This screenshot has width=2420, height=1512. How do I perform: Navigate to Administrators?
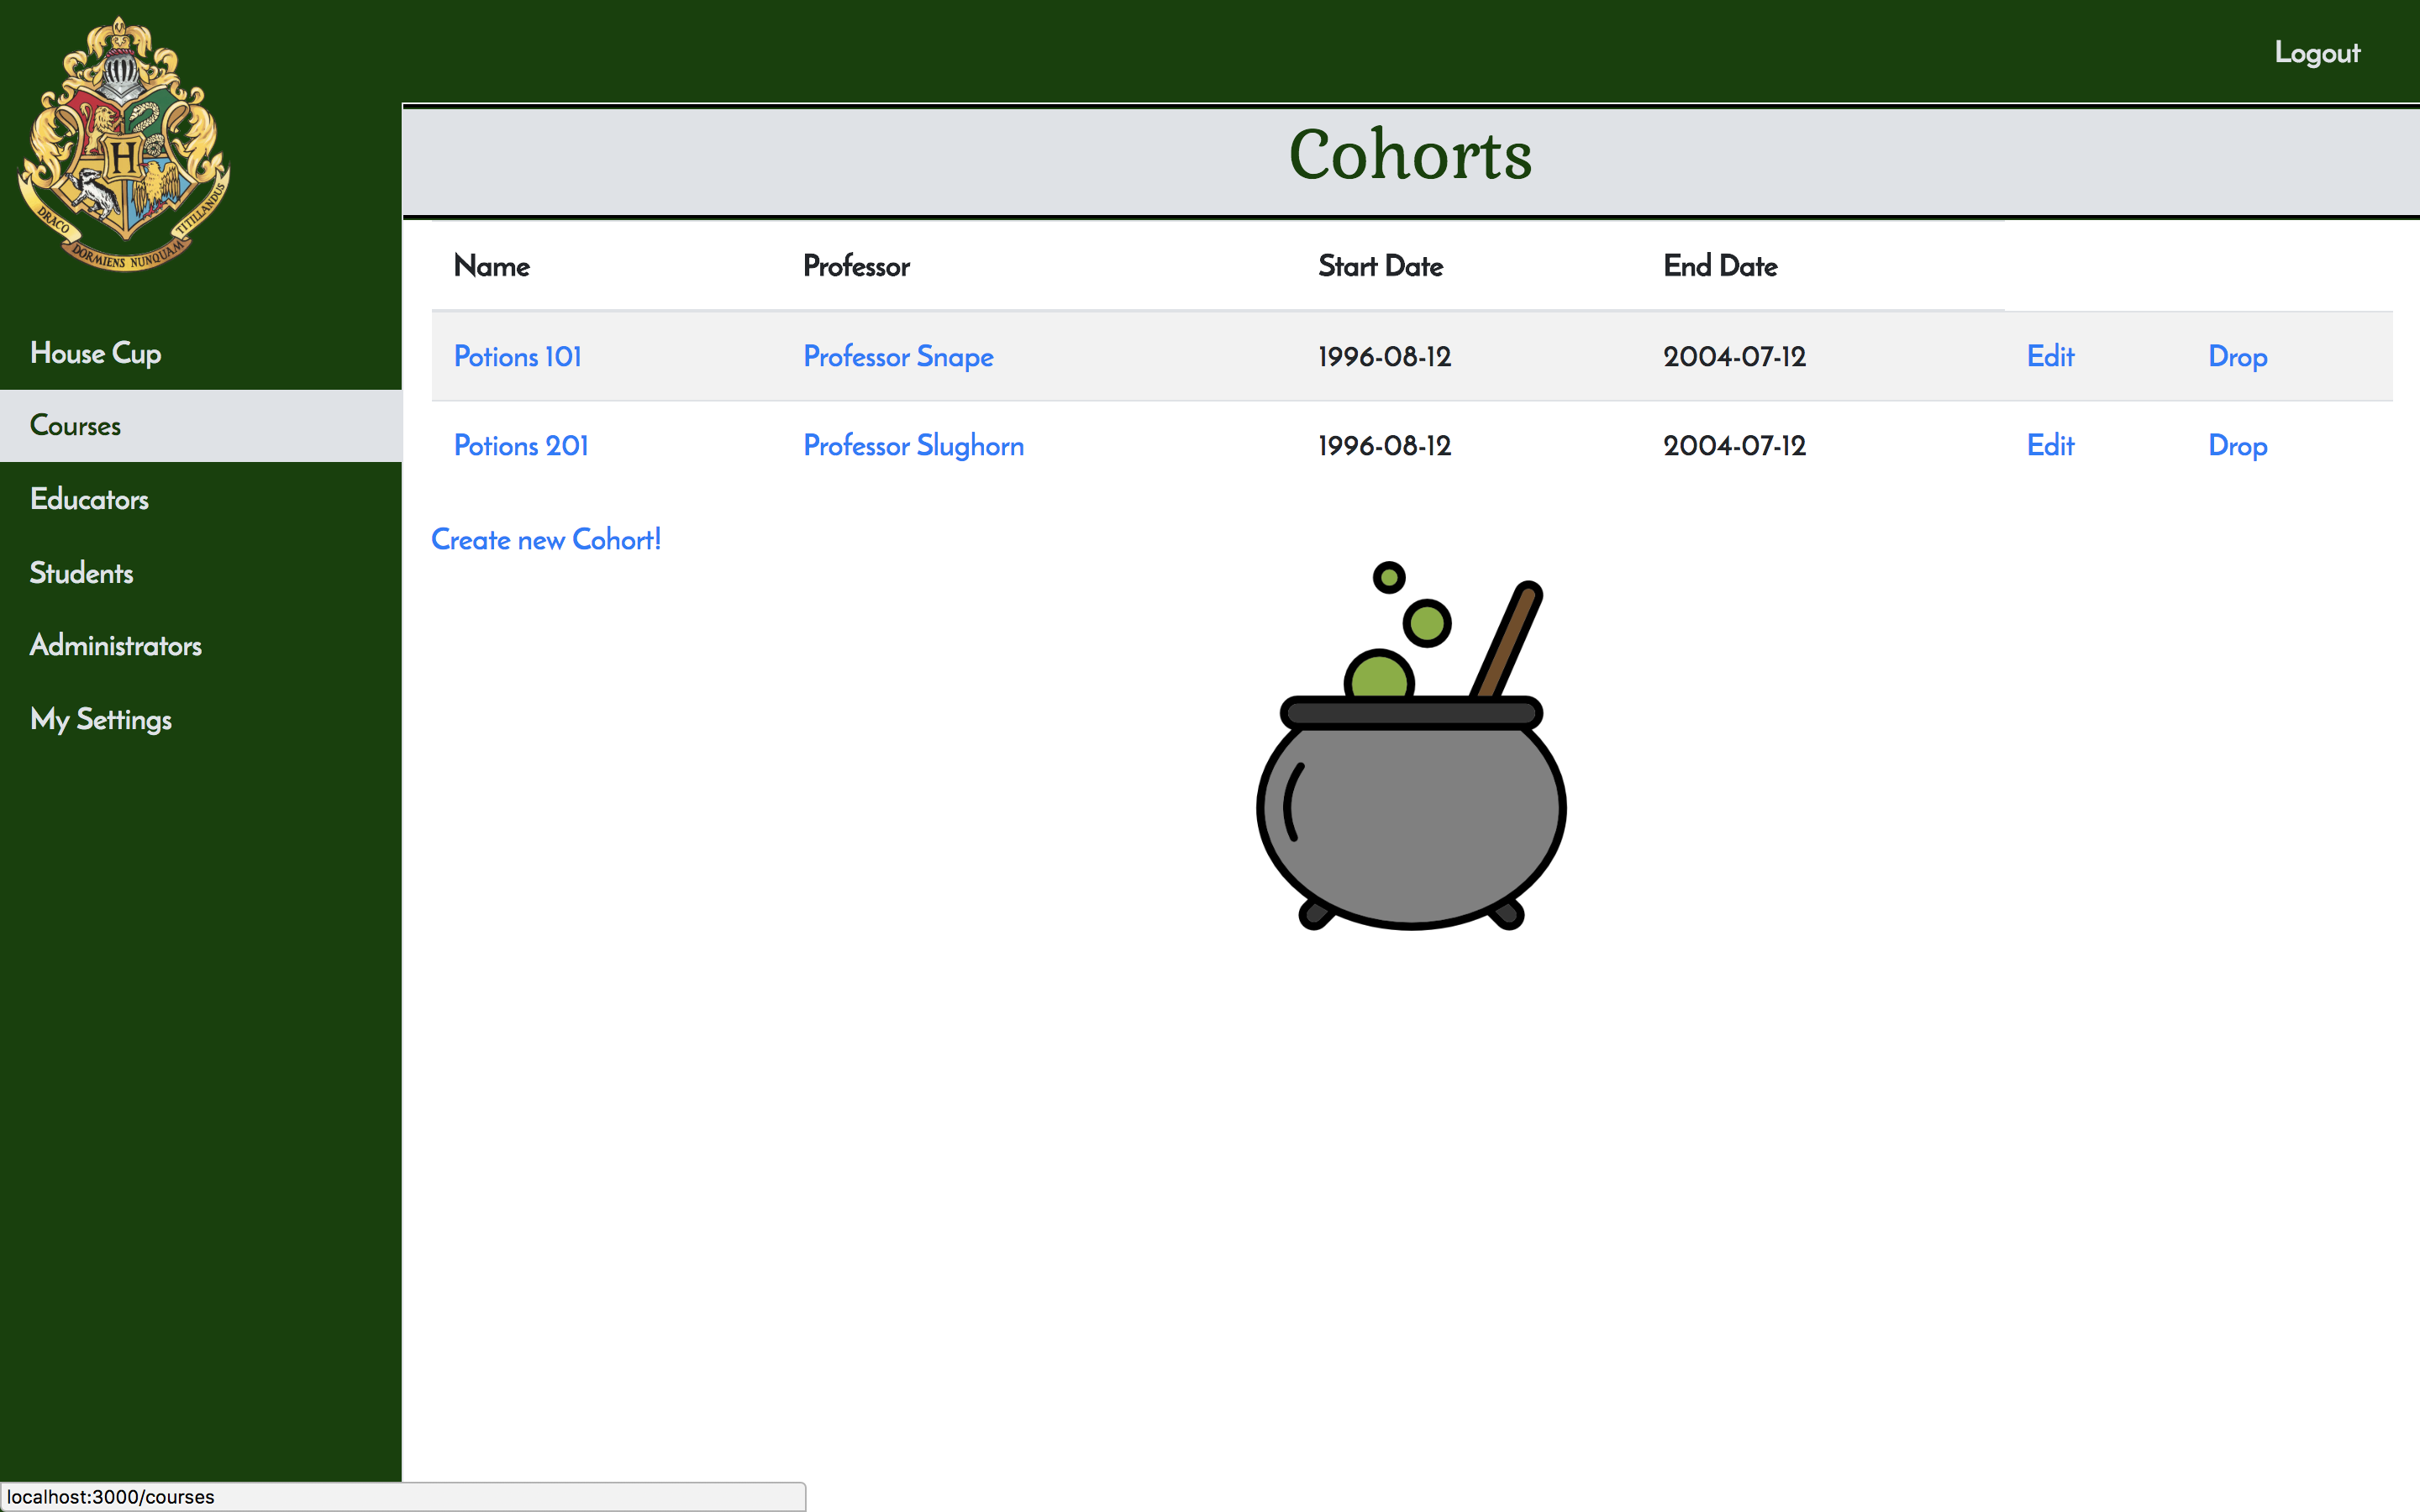tap(116, 646)
